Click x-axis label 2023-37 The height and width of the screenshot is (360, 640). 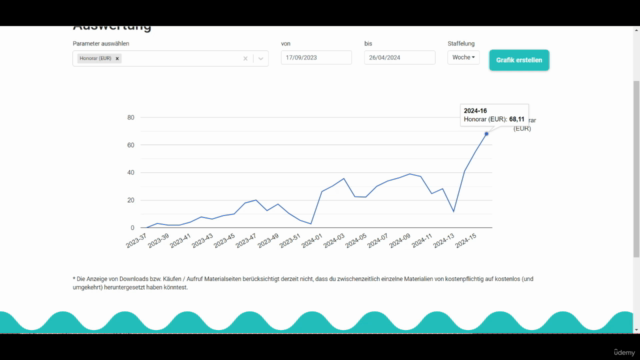coord(136,241)
